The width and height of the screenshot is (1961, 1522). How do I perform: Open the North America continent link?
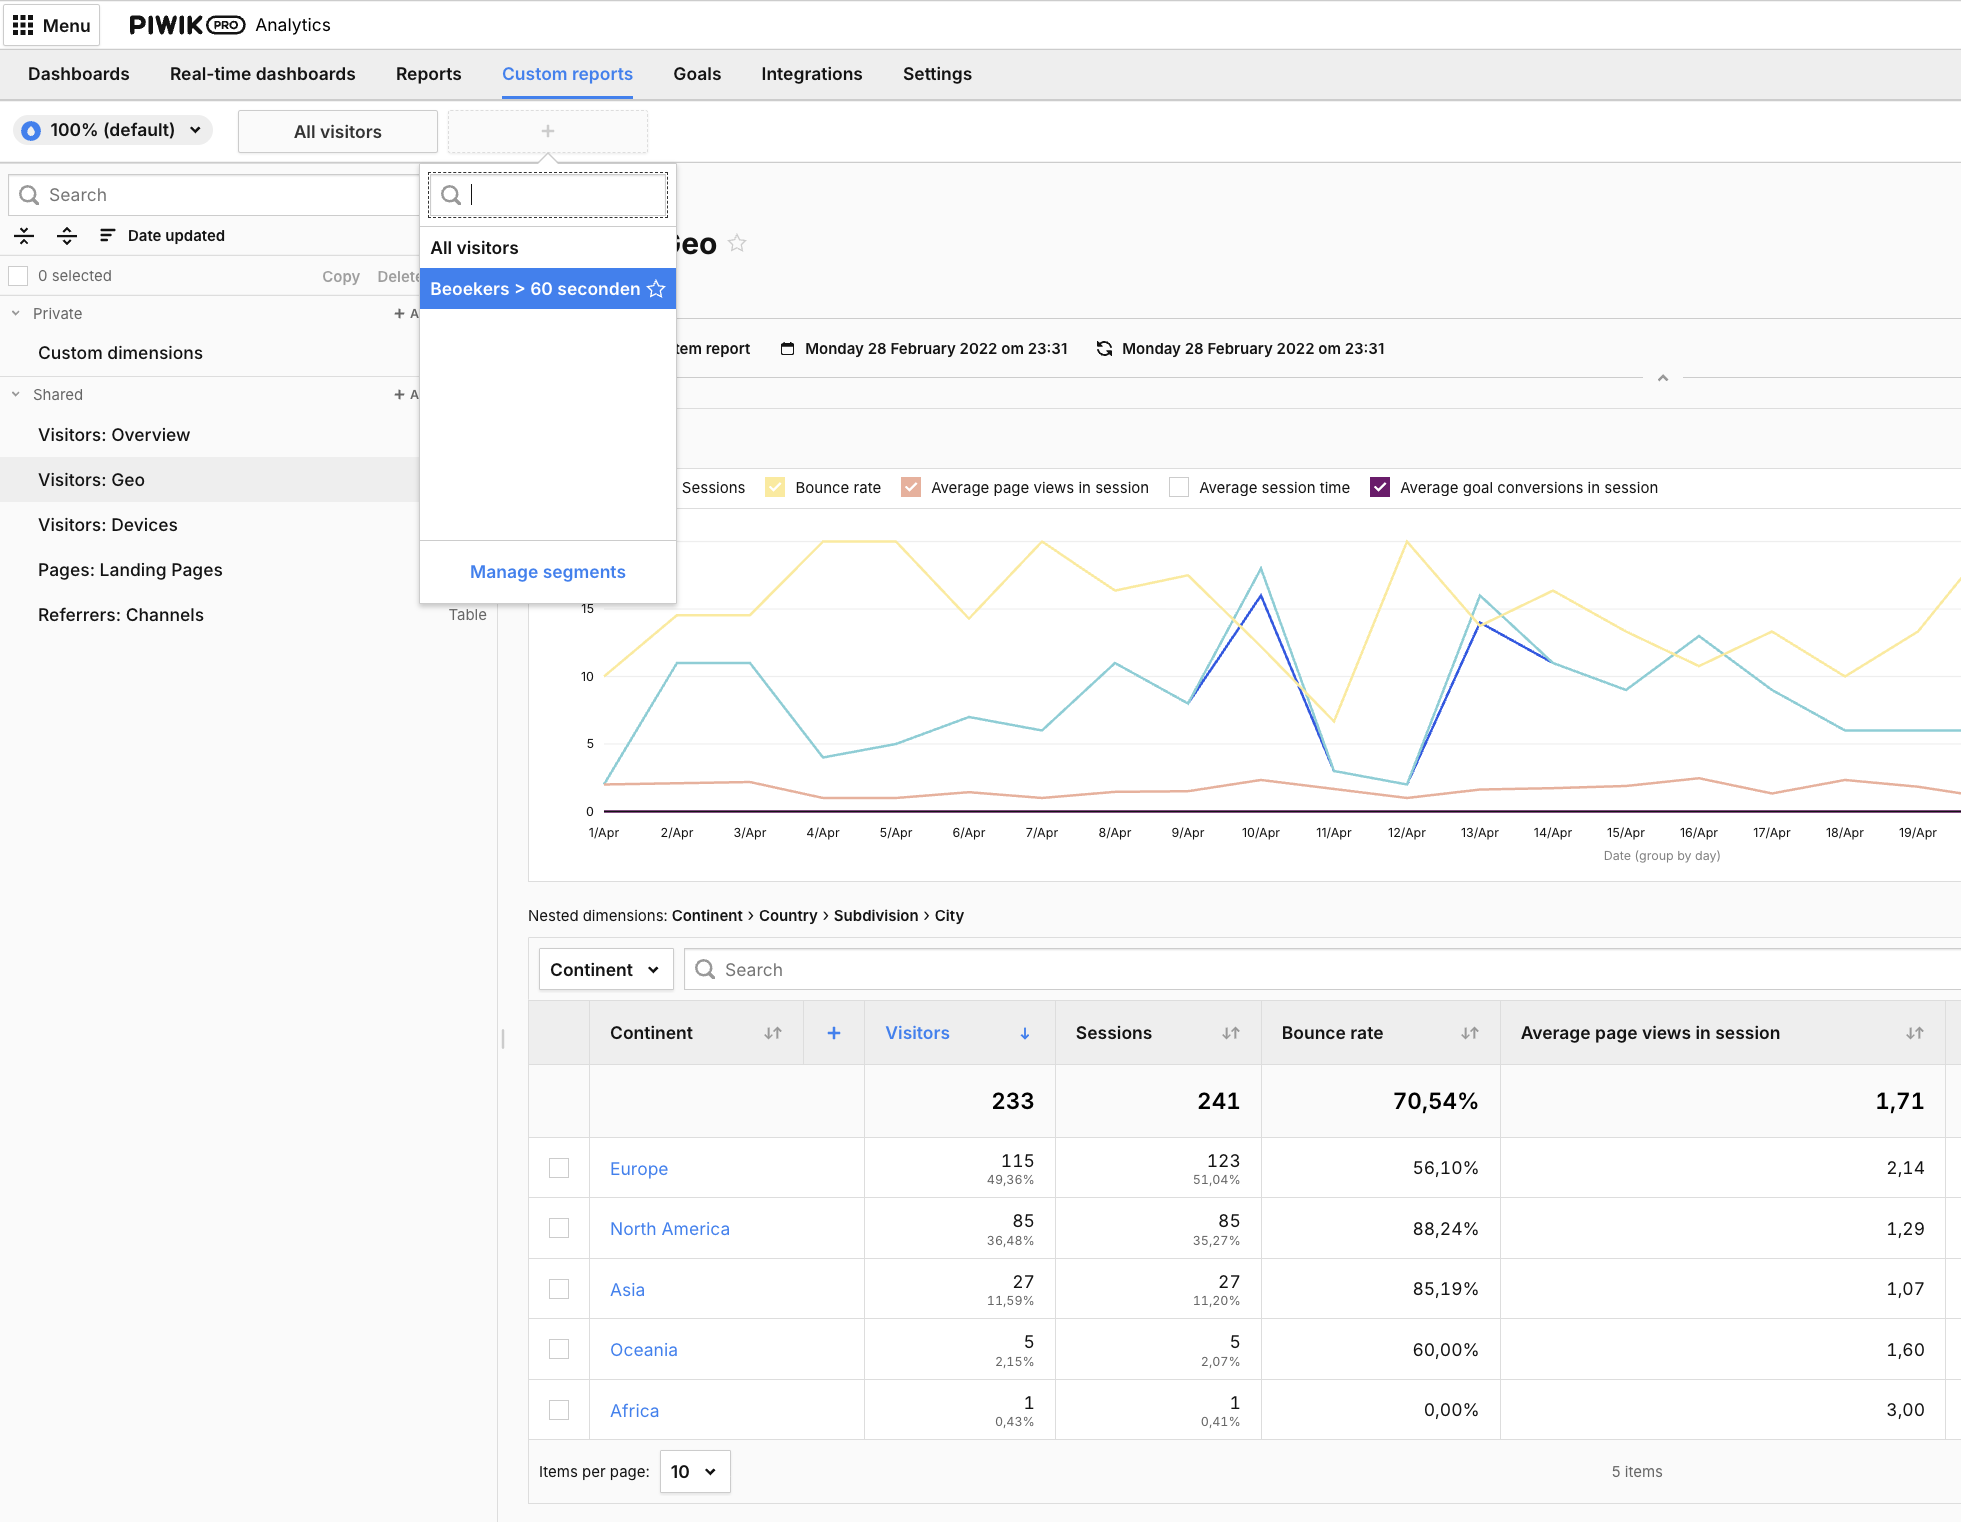(x=670, y=1229)
